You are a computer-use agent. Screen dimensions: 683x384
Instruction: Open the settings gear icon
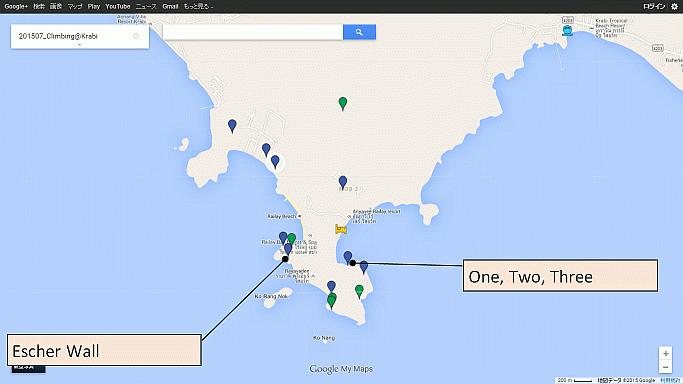(674, 7)
